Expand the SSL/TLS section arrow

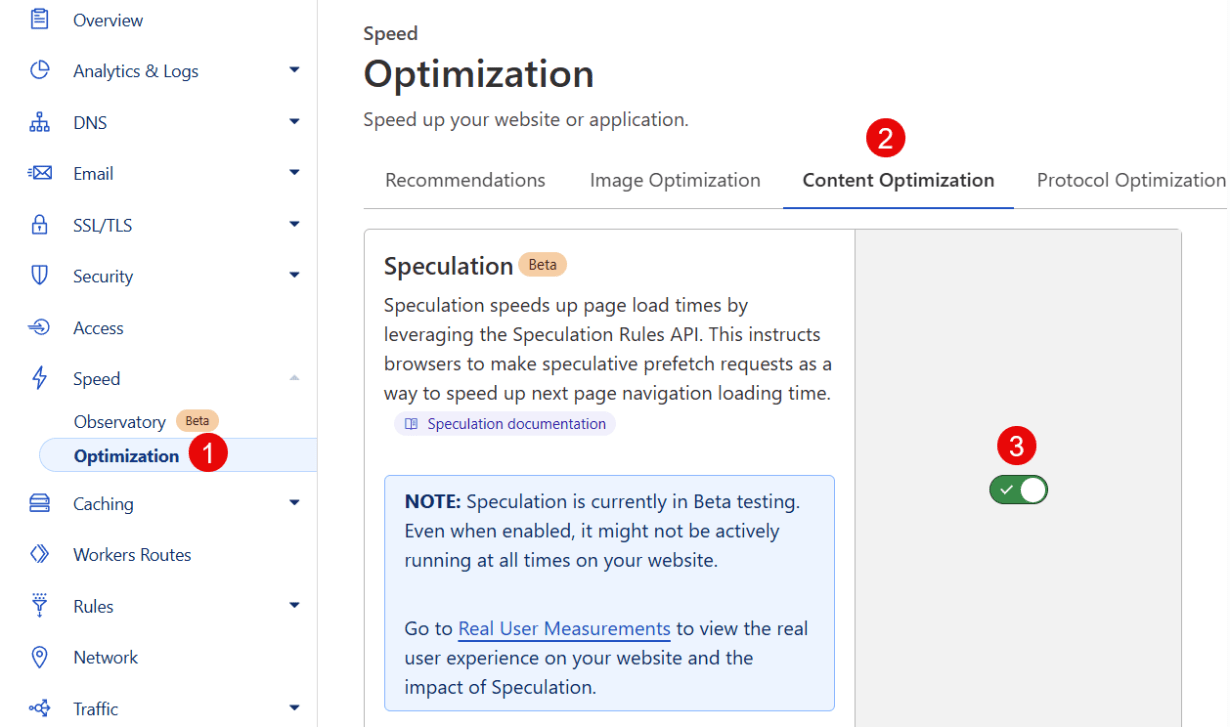[294, 223]
